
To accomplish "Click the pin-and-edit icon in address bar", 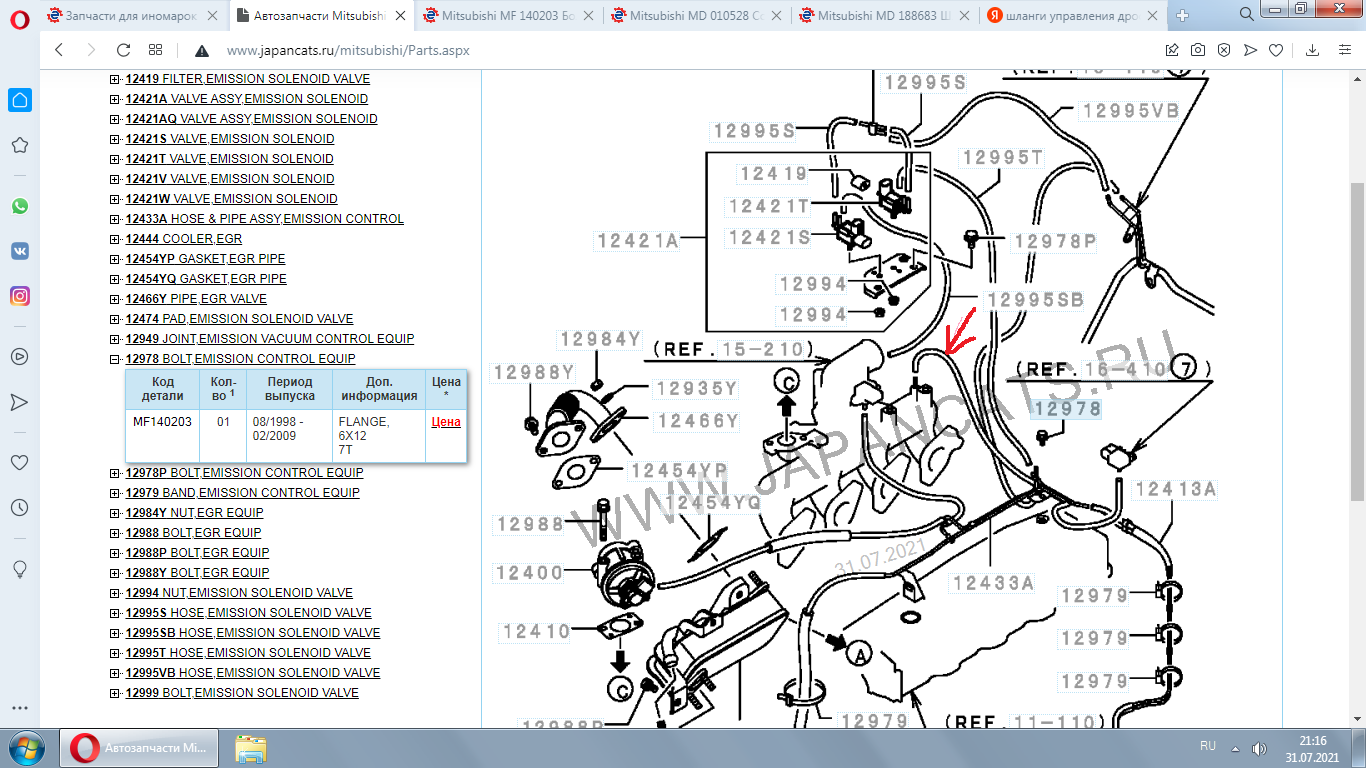I will click(x=1172, y=50).
